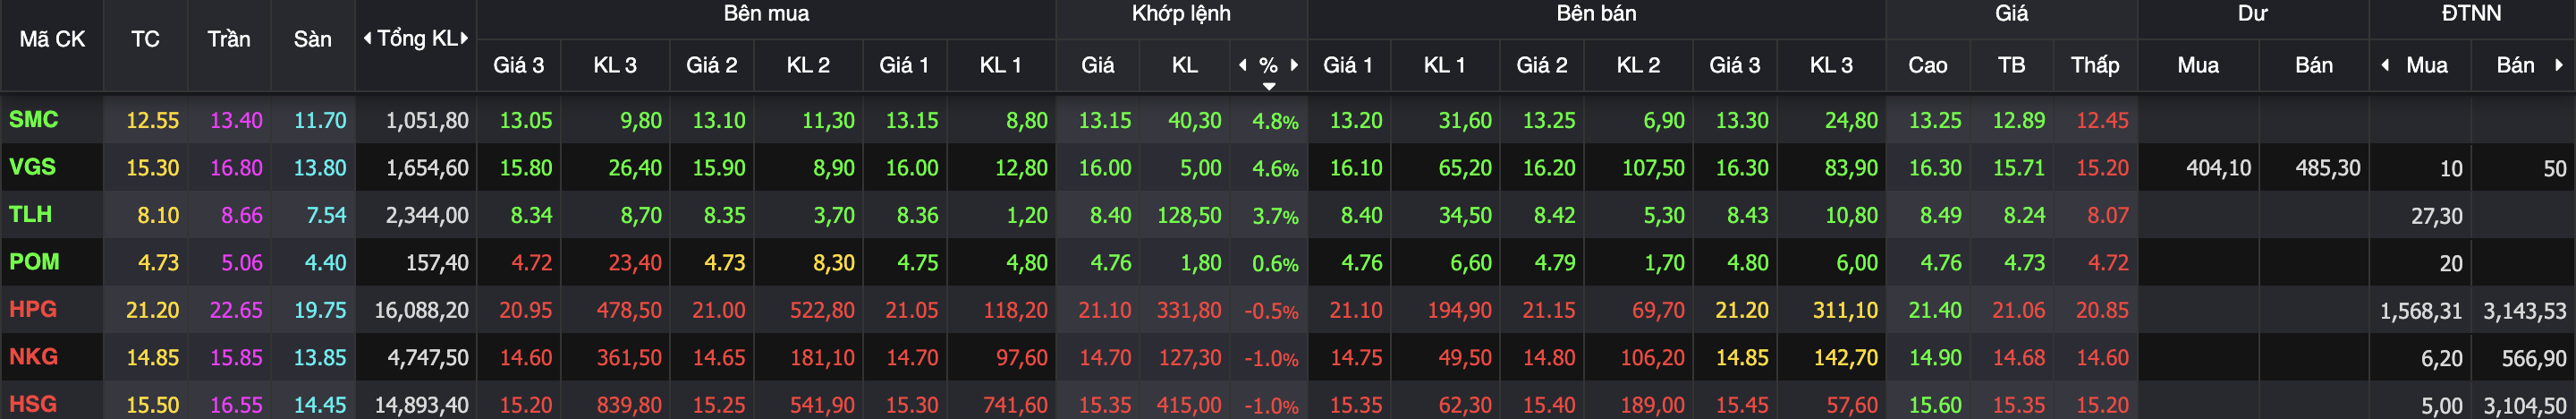Sort by the TC column header
Viewport: 2576px width, 419px height.
(145, 39)
